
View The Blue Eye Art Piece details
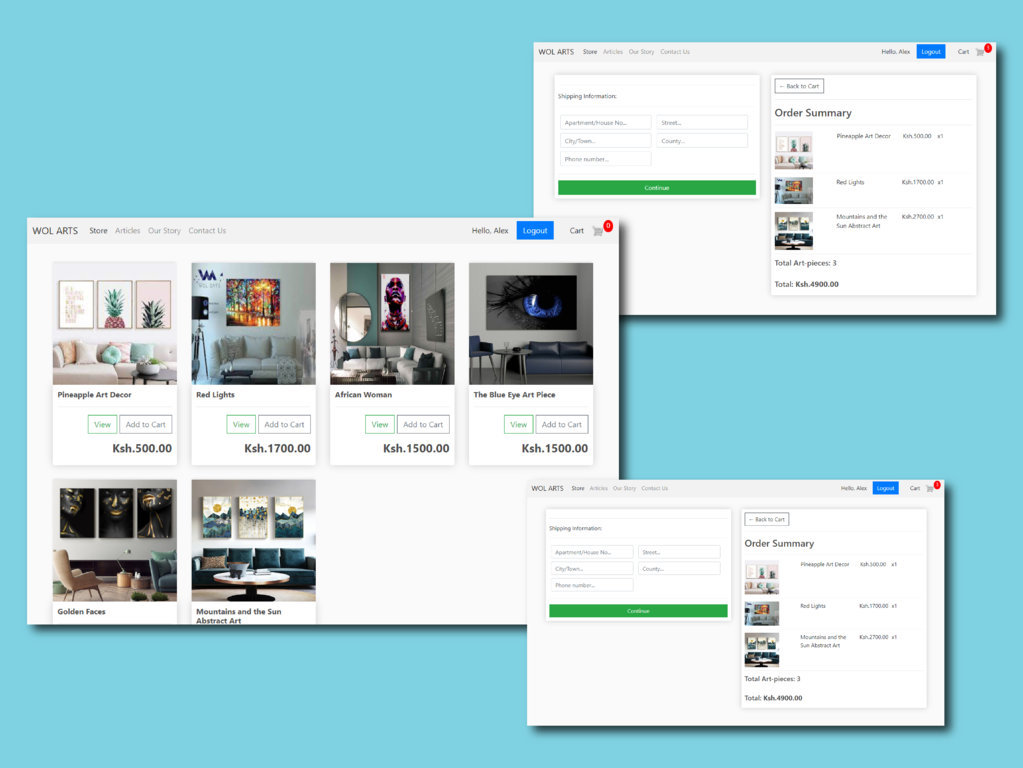[518, 424]
